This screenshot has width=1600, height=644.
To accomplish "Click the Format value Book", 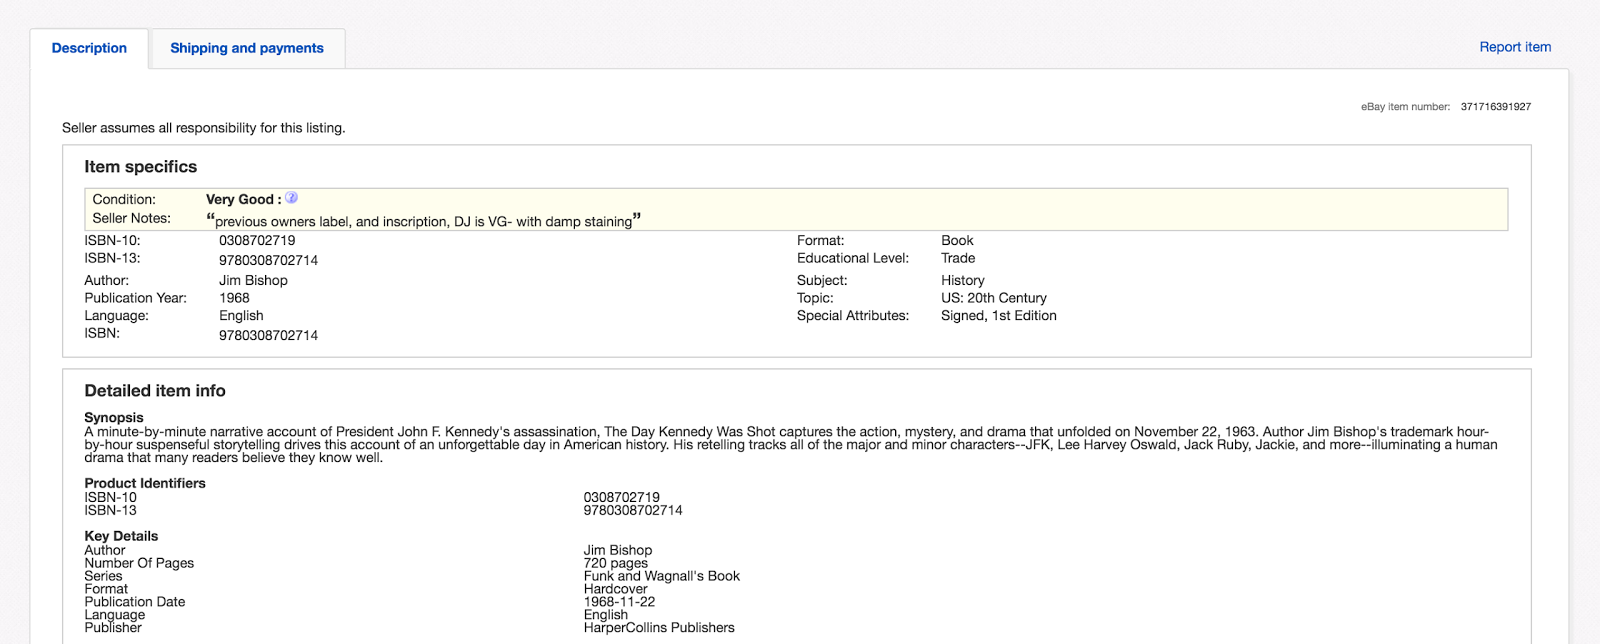I will (957, 241).
